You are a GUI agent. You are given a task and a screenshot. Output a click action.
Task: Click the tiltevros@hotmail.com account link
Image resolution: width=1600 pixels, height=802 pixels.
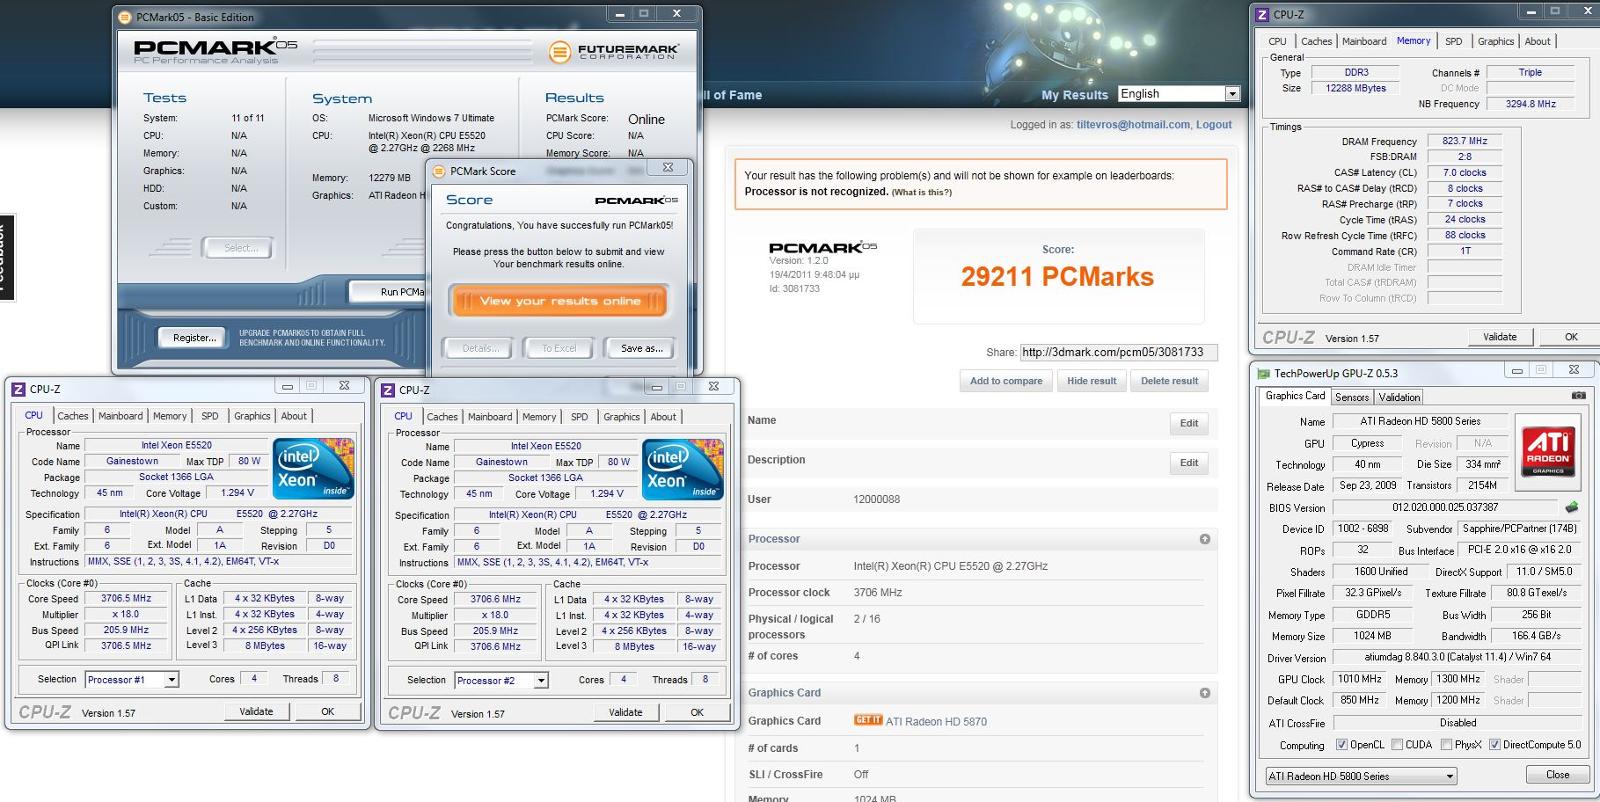[1133, 125]
